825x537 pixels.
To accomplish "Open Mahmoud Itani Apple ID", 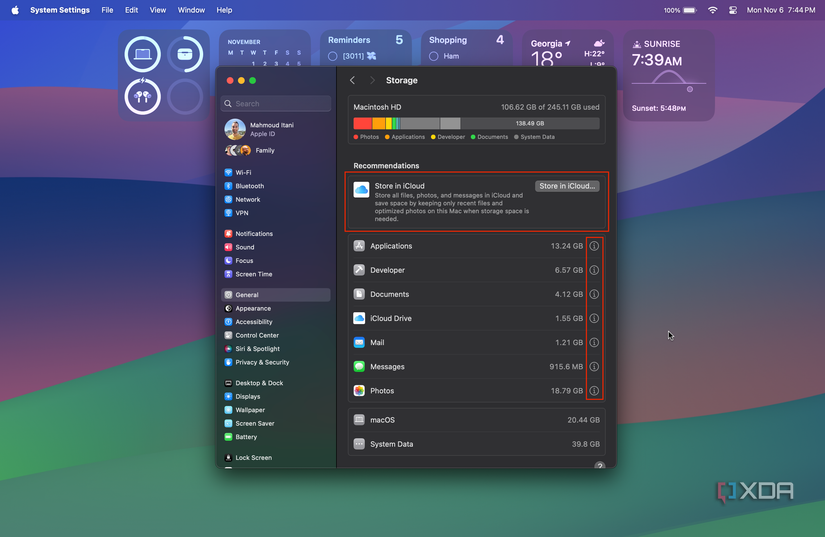I will 259,129.
